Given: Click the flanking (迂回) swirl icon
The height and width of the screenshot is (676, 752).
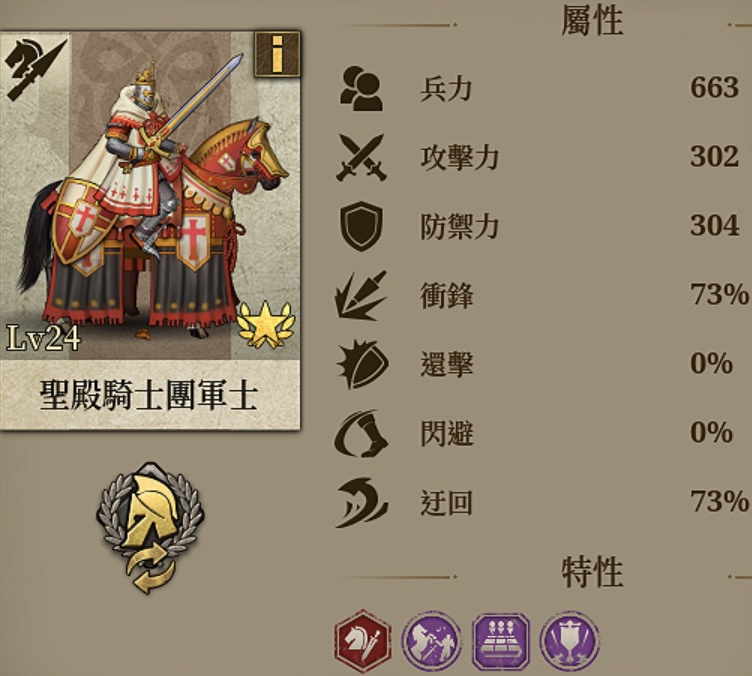Looking at the screenshot, I should (x=362, y=502).
